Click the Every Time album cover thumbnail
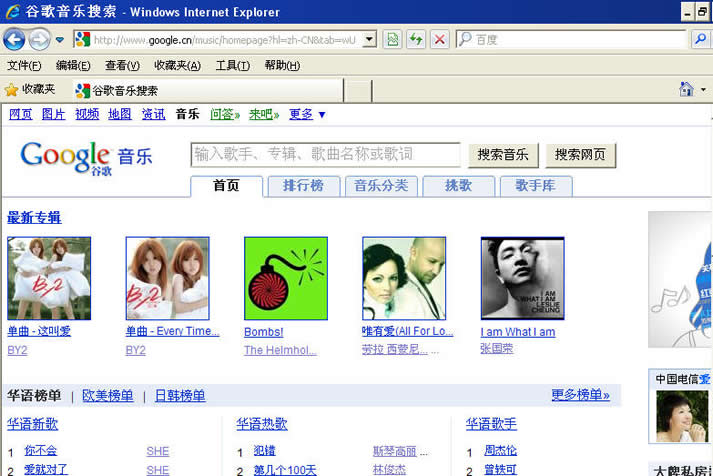The image size is (713, 476). click(x=167, y=278)
